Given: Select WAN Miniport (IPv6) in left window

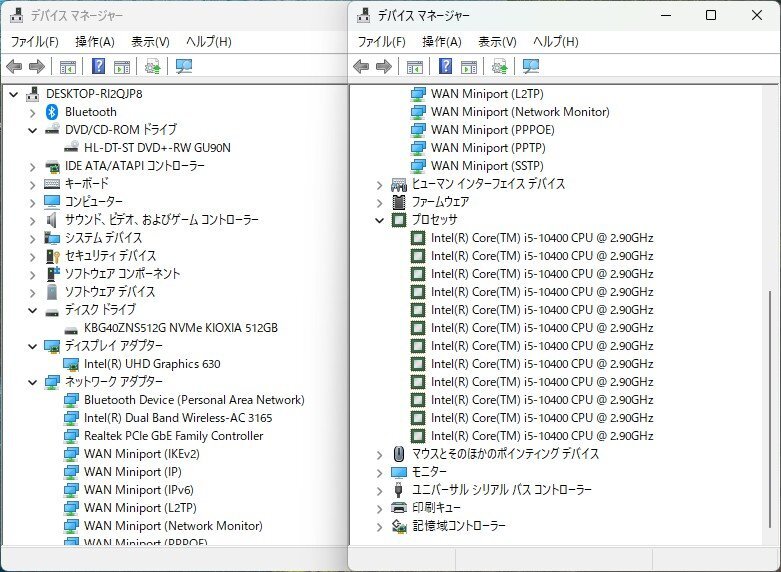Looking at the screenshot, I should tap(138, 489).
